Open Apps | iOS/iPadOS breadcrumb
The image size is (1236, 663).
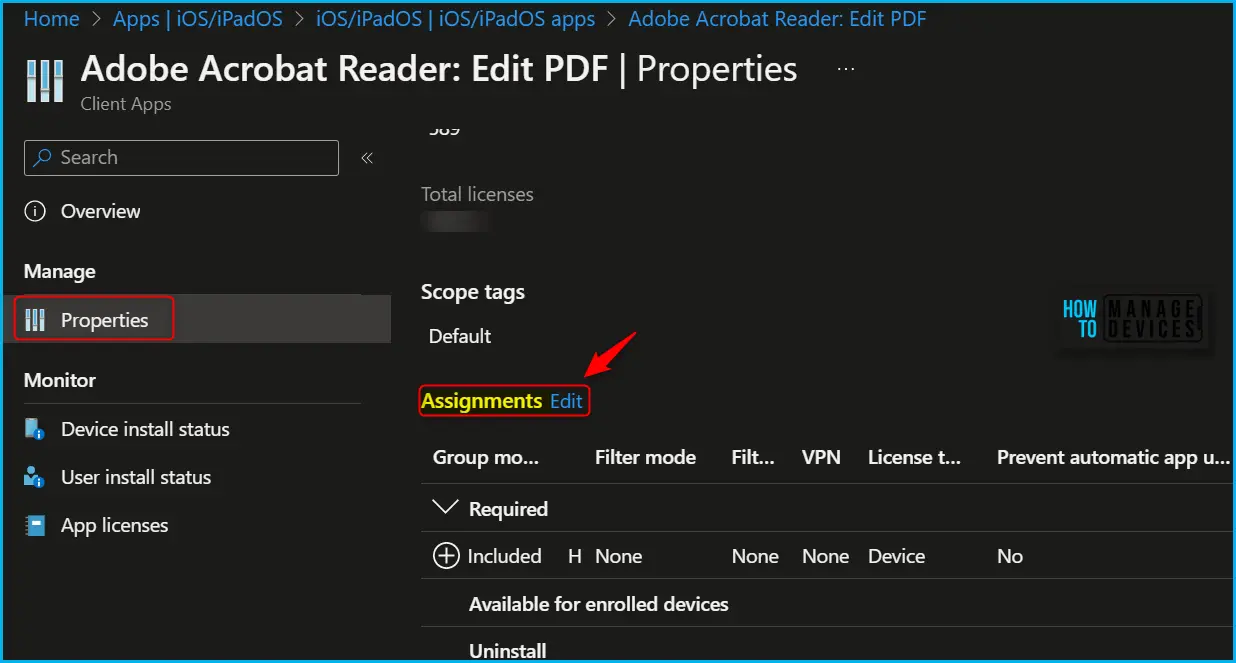[198, 19]
